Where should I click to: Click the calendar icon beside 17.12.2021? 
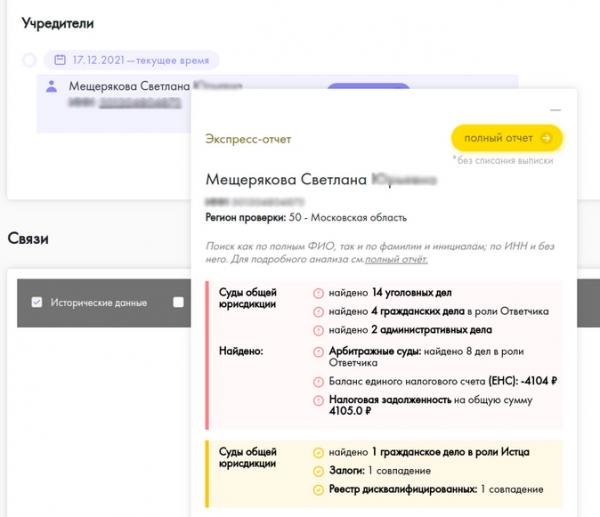click(60, 60)
